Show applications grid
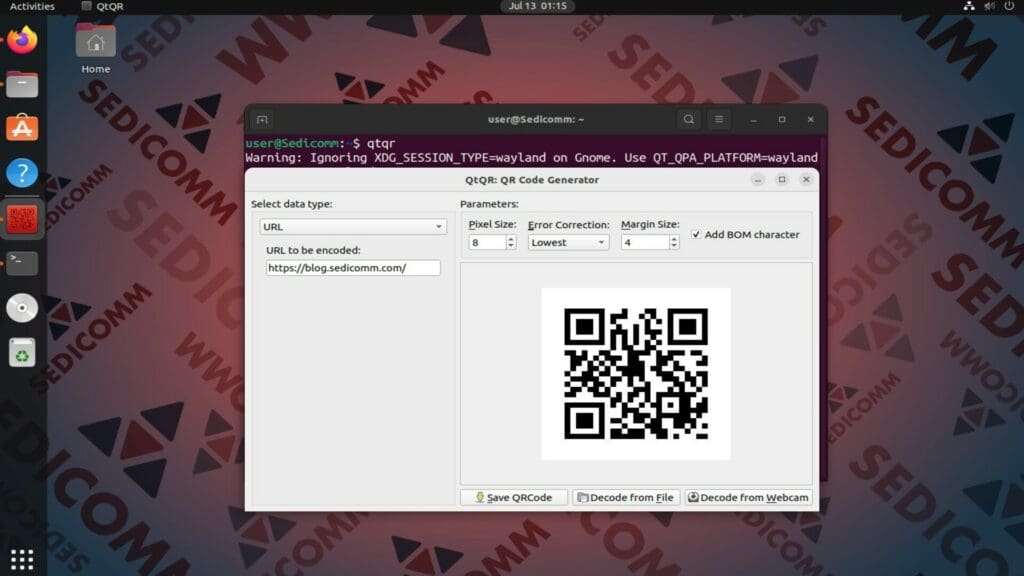Screen dimensions: 1024x576 coord(22,559)
